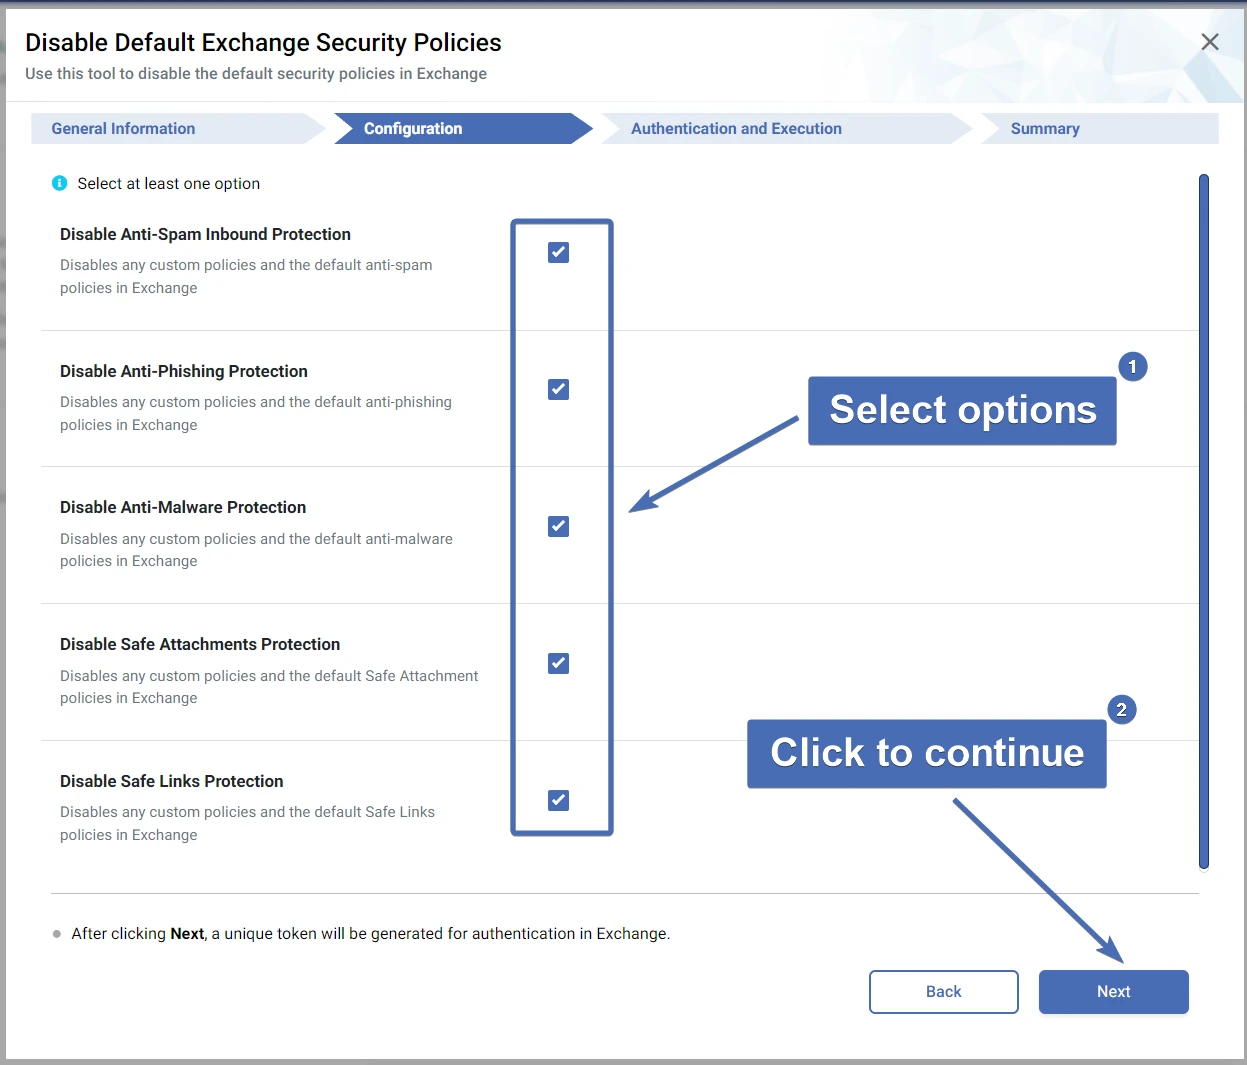Uncheck the Disable Safe Links Protection option
Viewport: 1247px width, 1065px height.
click(x=558, y=801)
